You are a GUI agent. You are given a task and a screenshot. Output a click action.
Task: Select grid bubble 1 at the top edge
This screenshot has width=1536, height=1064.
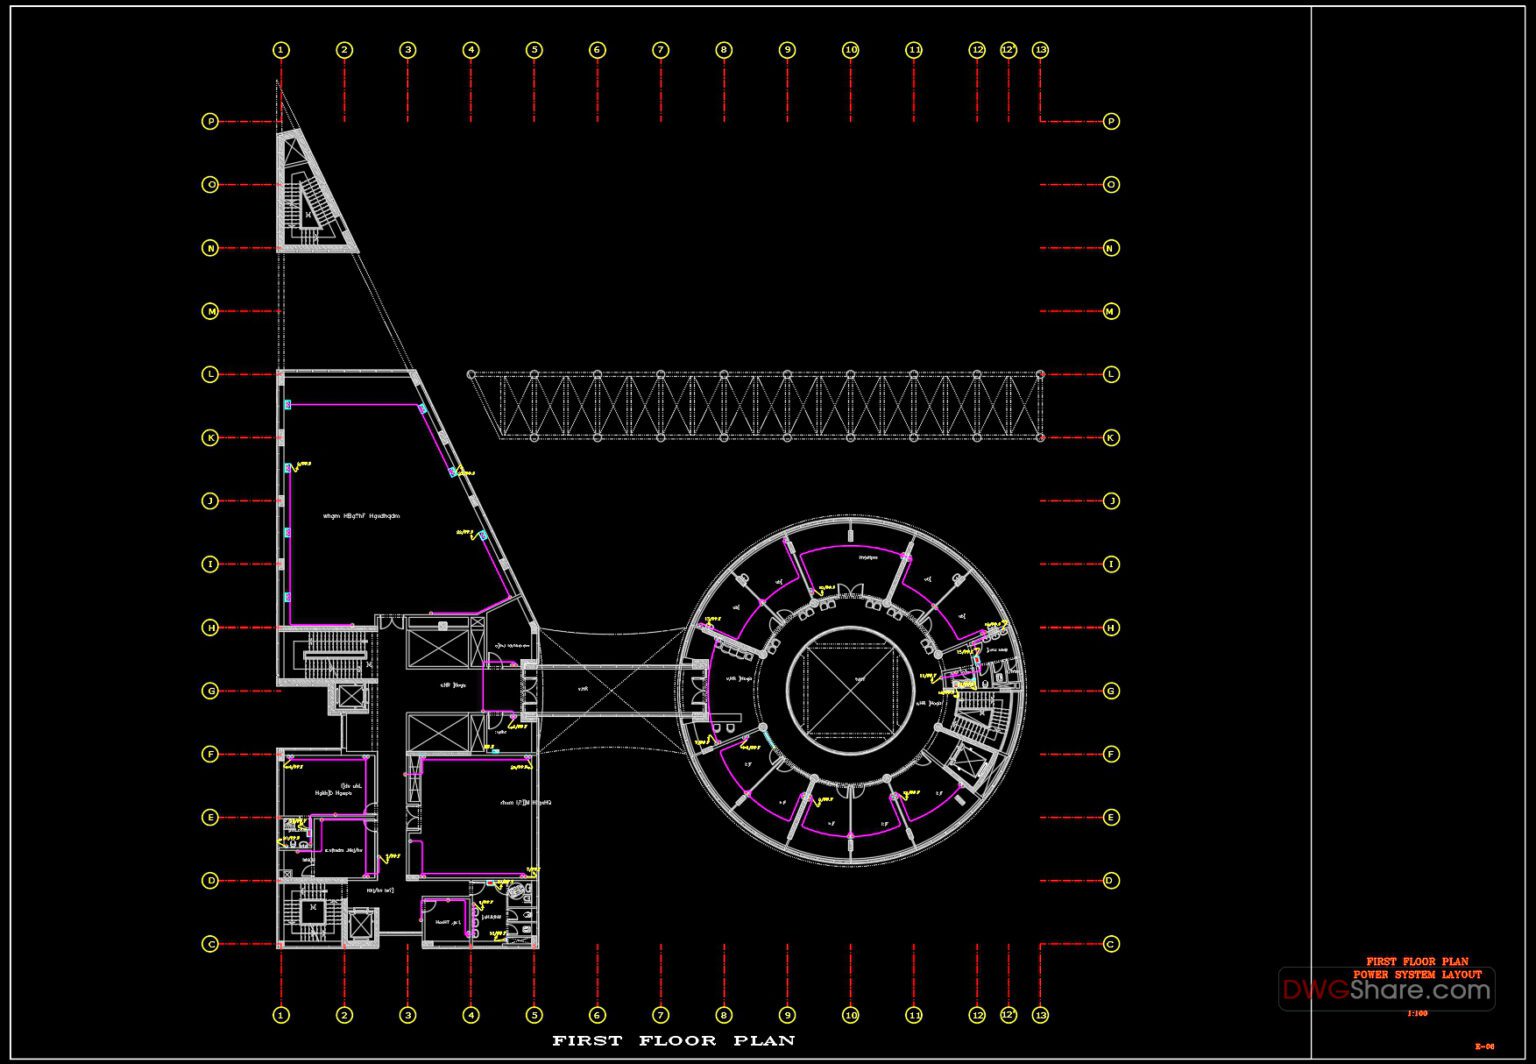(280, 47)
